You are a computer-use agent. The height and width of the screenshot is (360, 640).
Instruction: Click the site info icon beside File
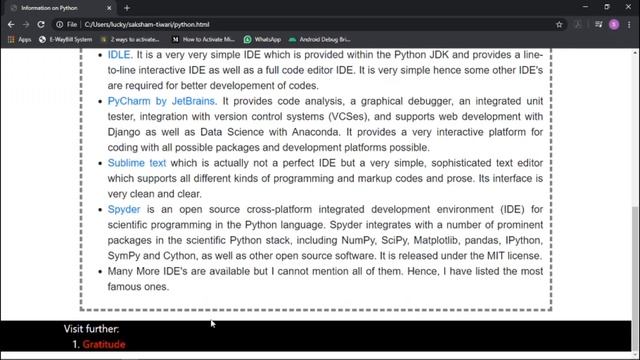(x=60, y=24)
